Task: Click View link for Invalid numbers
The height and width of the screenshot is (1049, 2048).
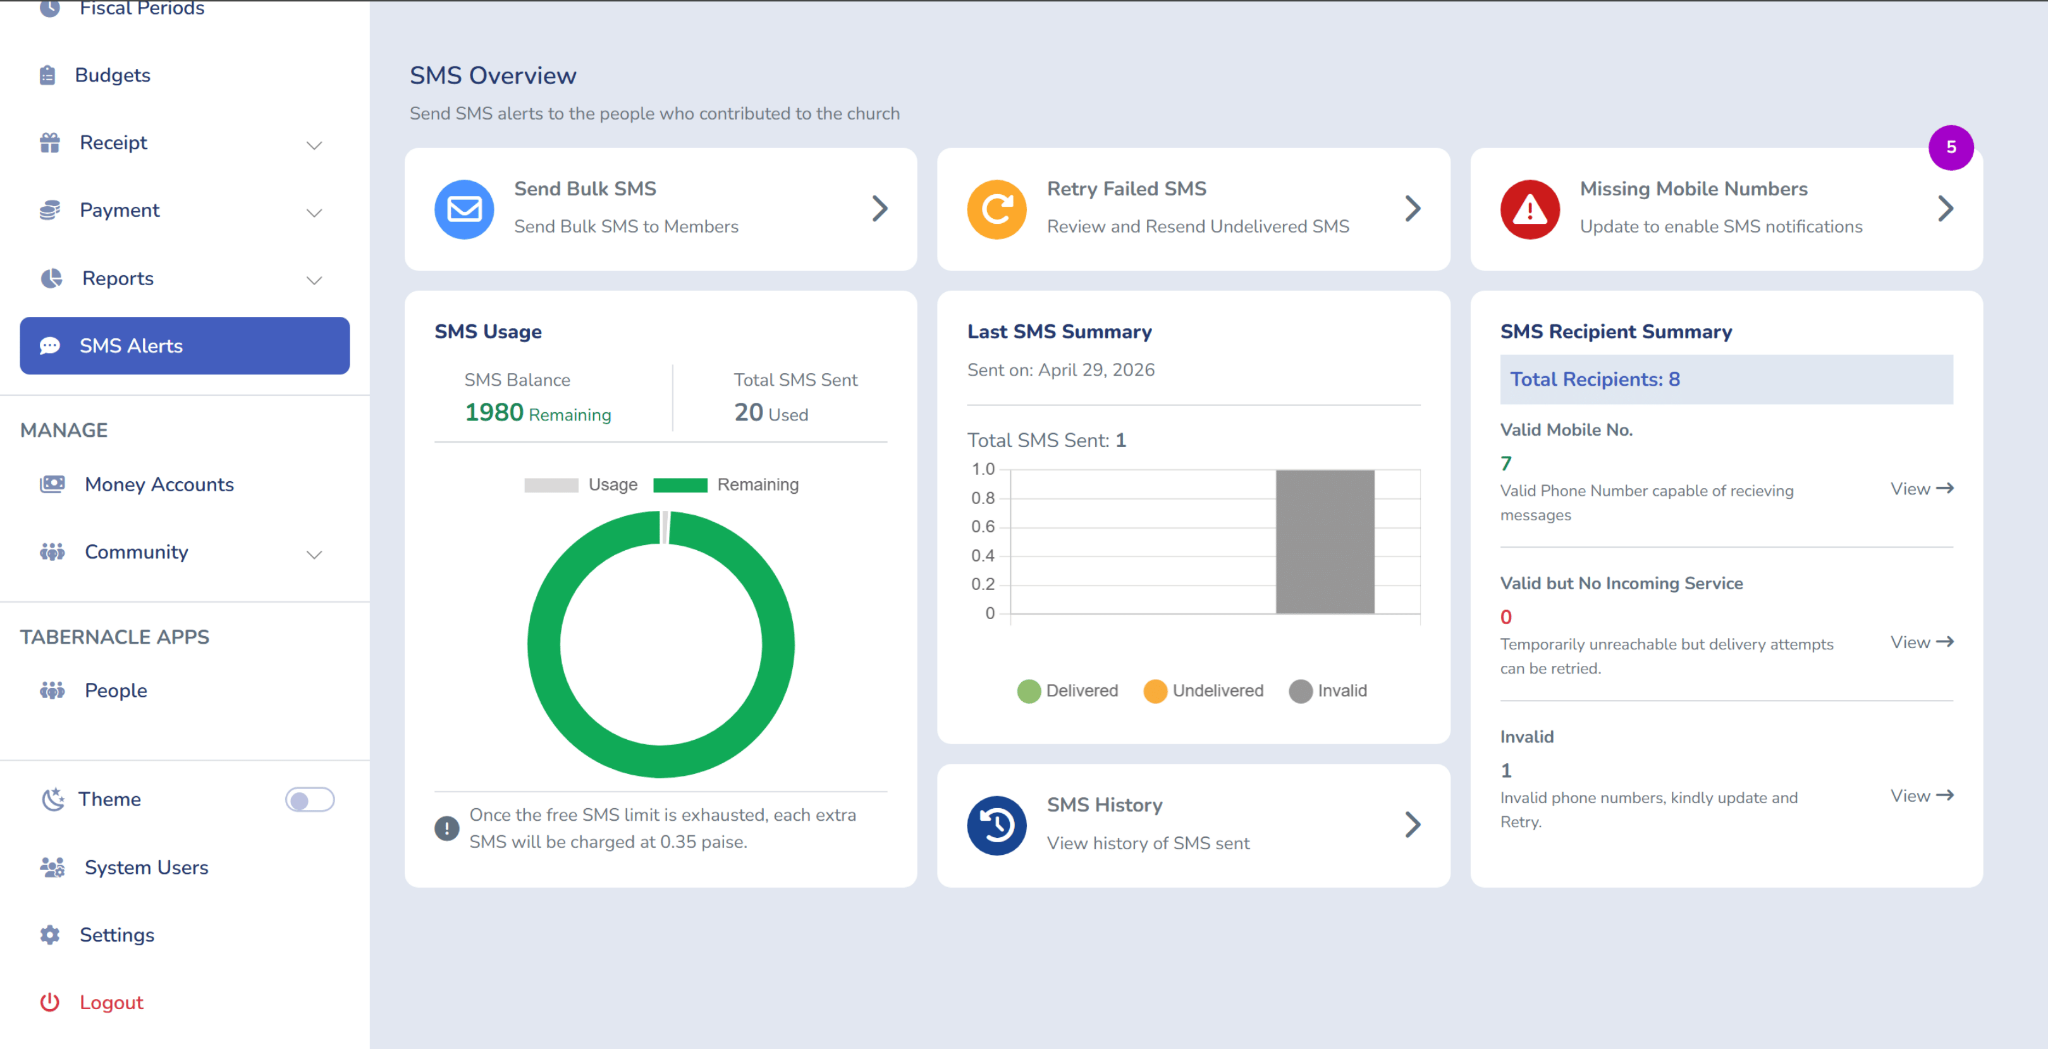Action: point(1922,796)
